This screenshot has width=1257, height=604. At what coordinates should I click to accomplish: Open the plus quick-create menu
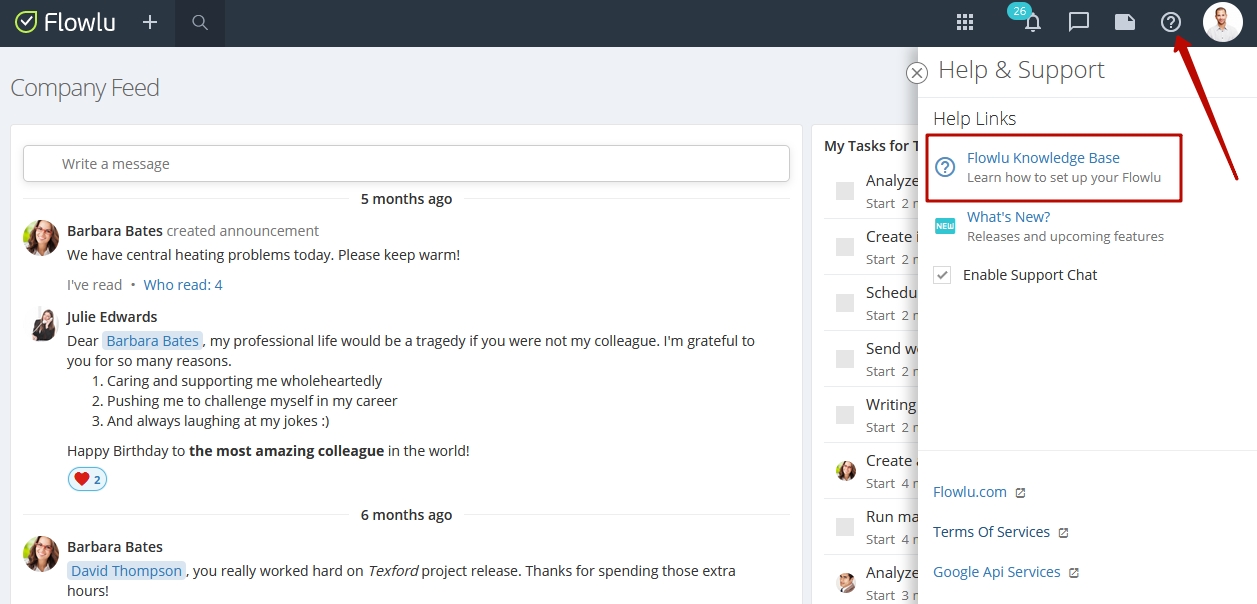[150, 22]
